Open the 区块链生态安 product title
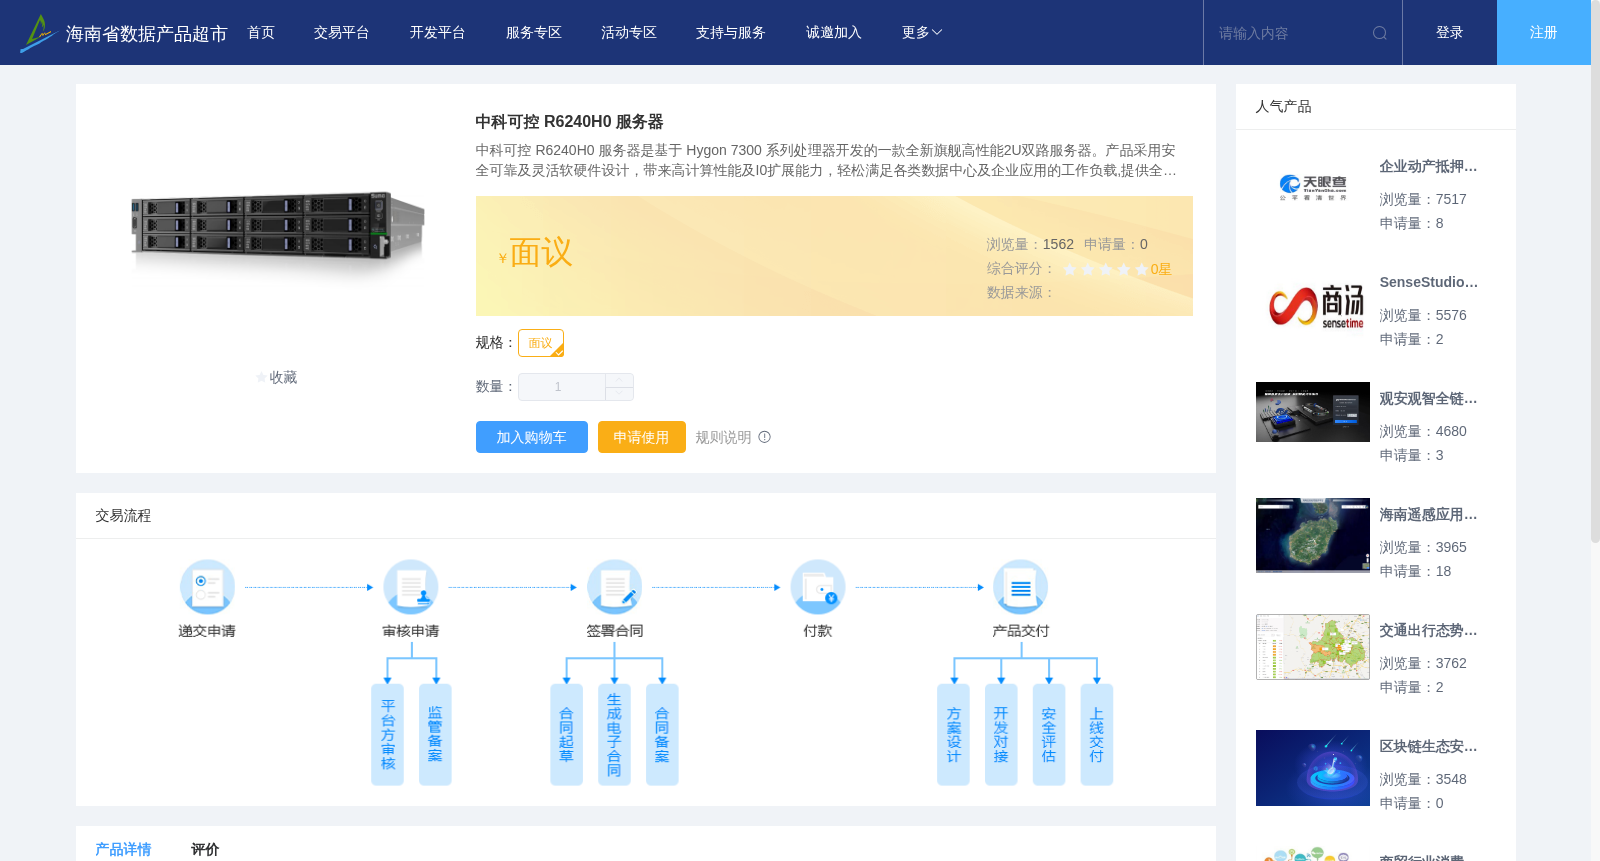1600x861 pixels. pos(1428,747)
